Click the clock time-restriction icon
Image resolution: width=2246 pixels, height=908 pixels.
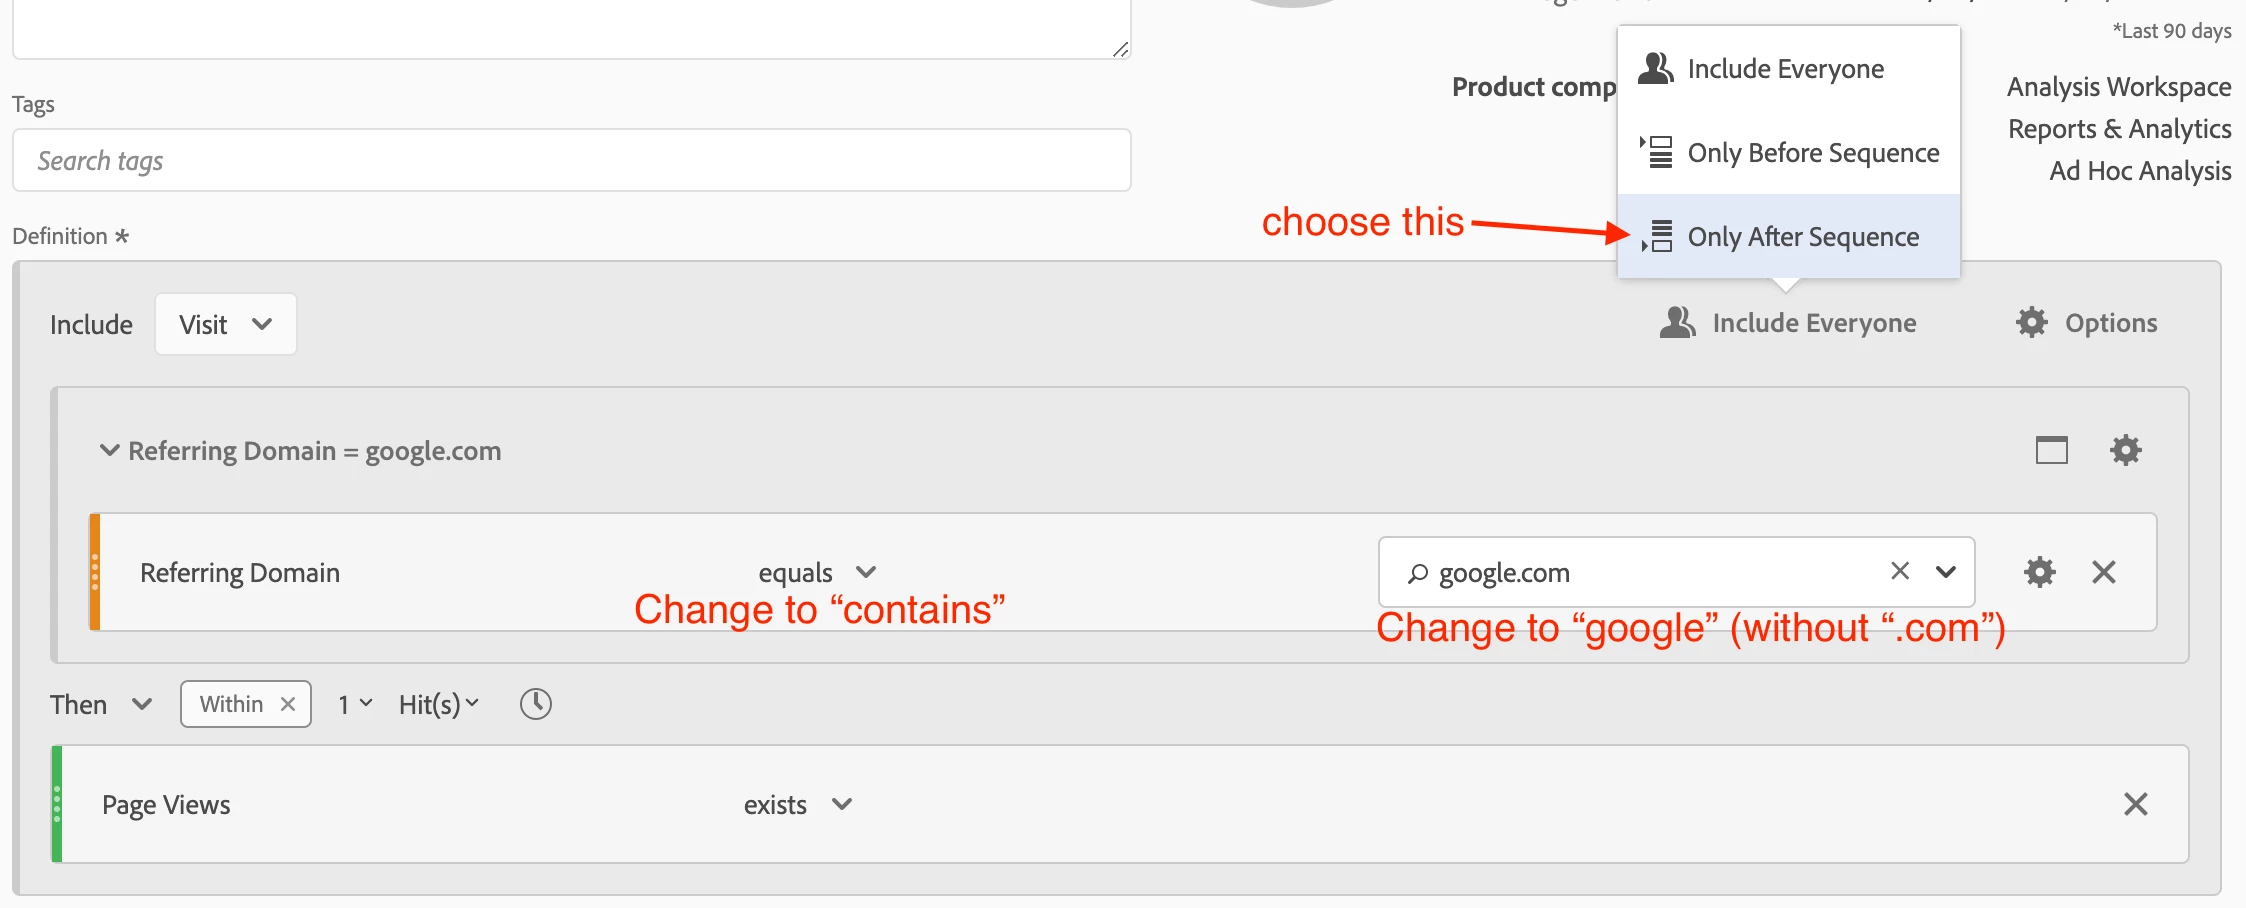536,704
